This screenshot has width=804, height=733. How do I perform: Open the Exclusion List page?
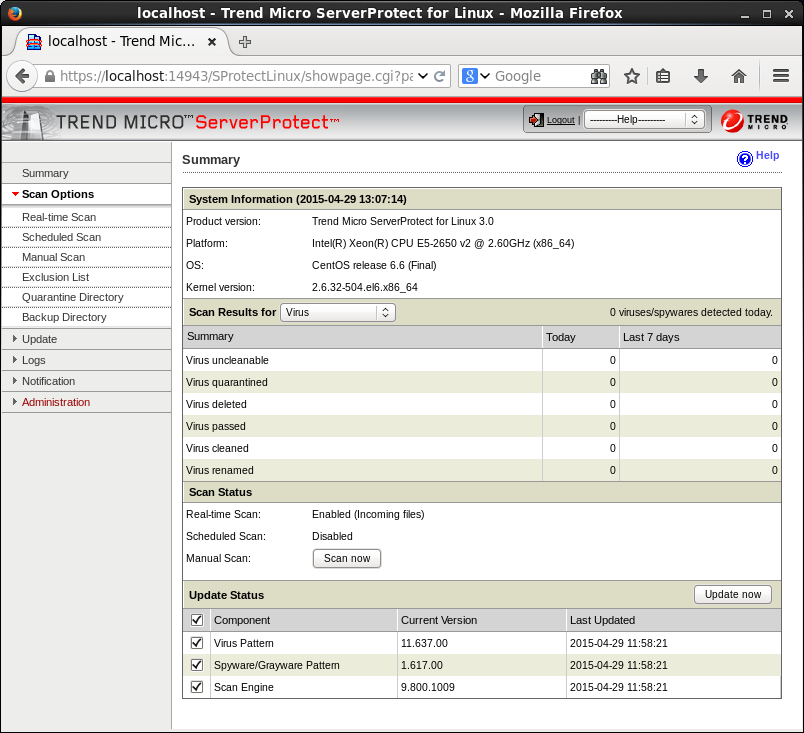click(55, 277)
